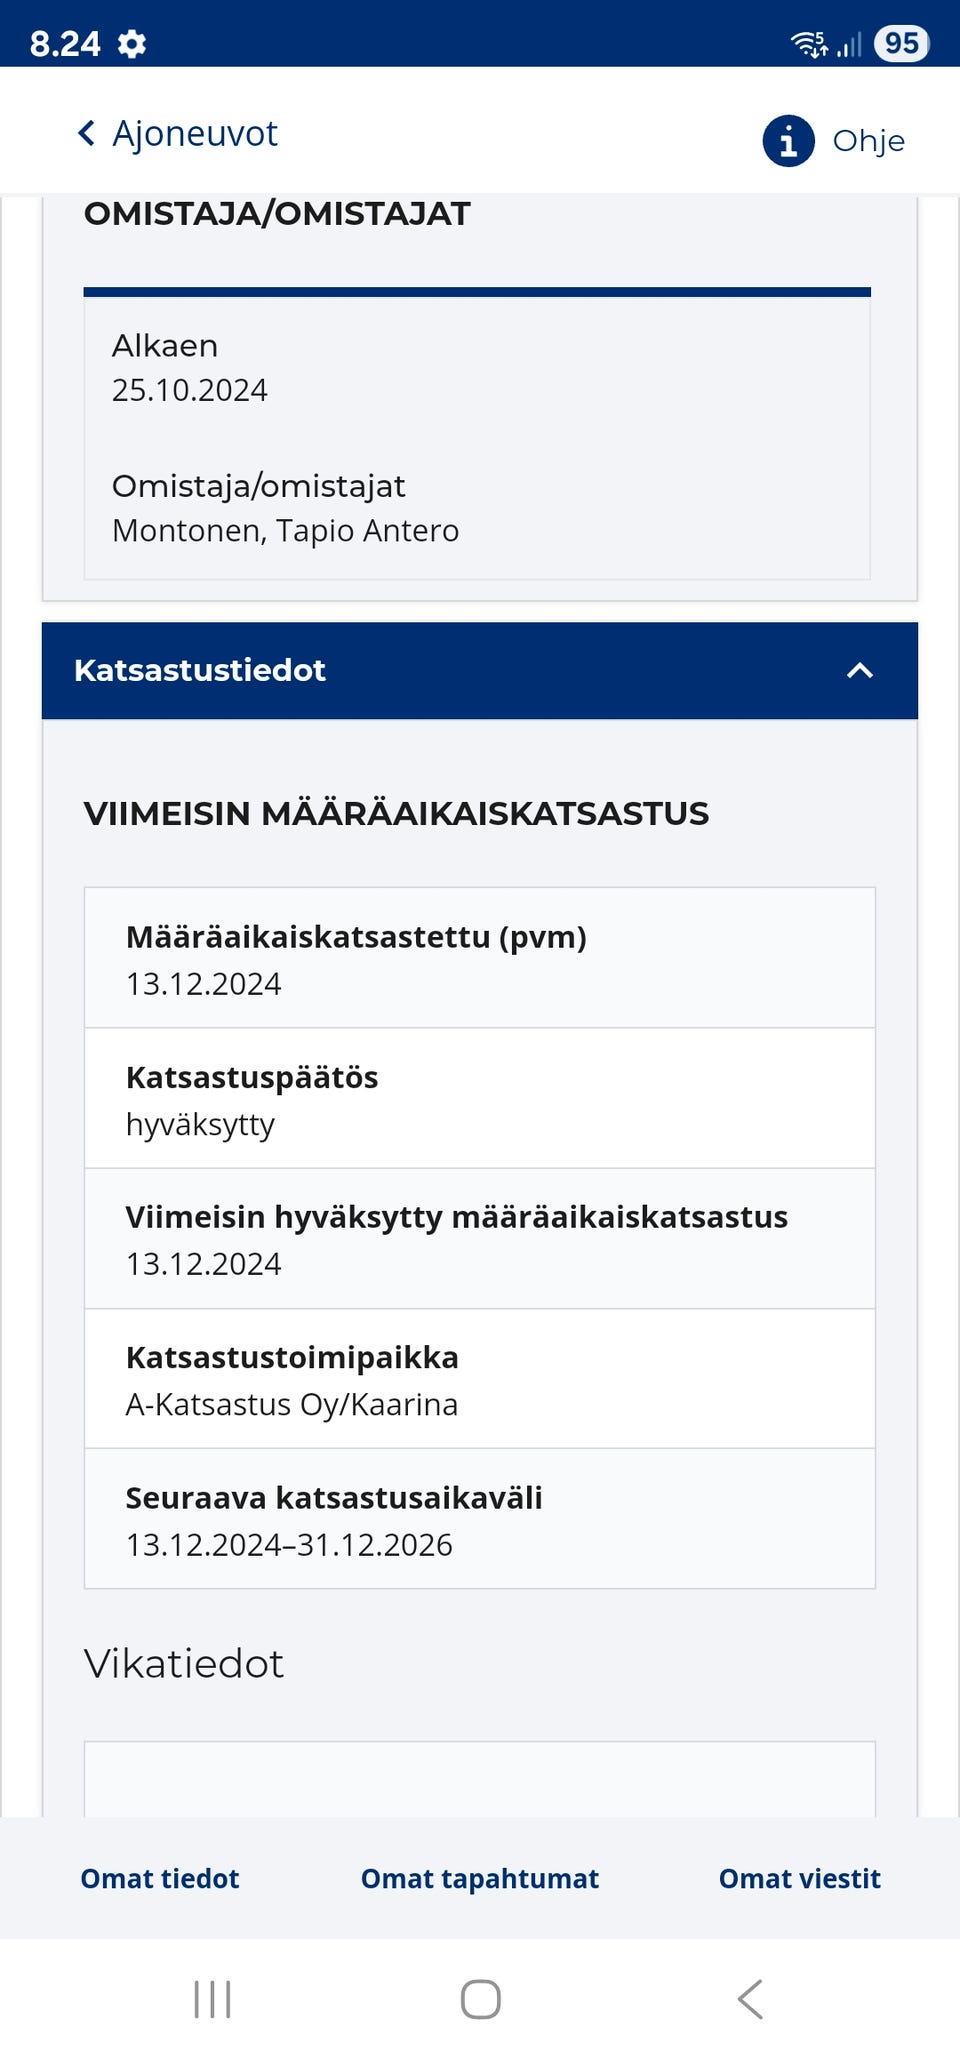Open the Ohje info icon
Viewport: 960px width, 2059px height.
pyautogui.click(x=788, y=141)
